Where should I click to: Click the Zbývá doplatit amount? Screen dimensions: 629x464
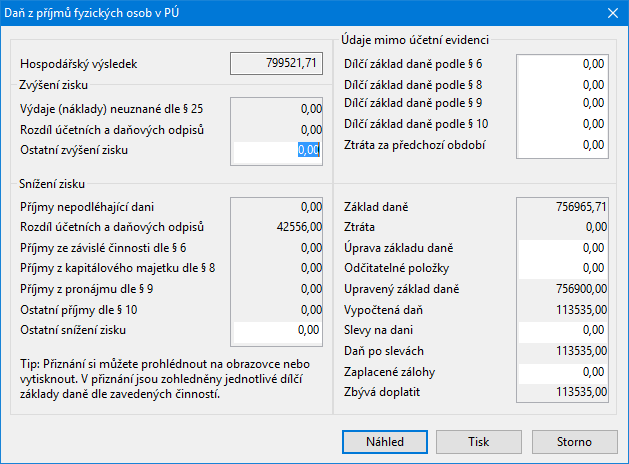(x=581, y=392)
